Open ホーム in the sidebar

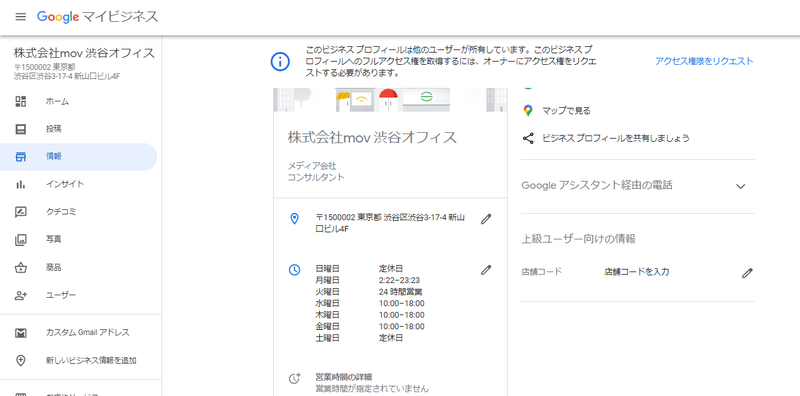point(78,101)
